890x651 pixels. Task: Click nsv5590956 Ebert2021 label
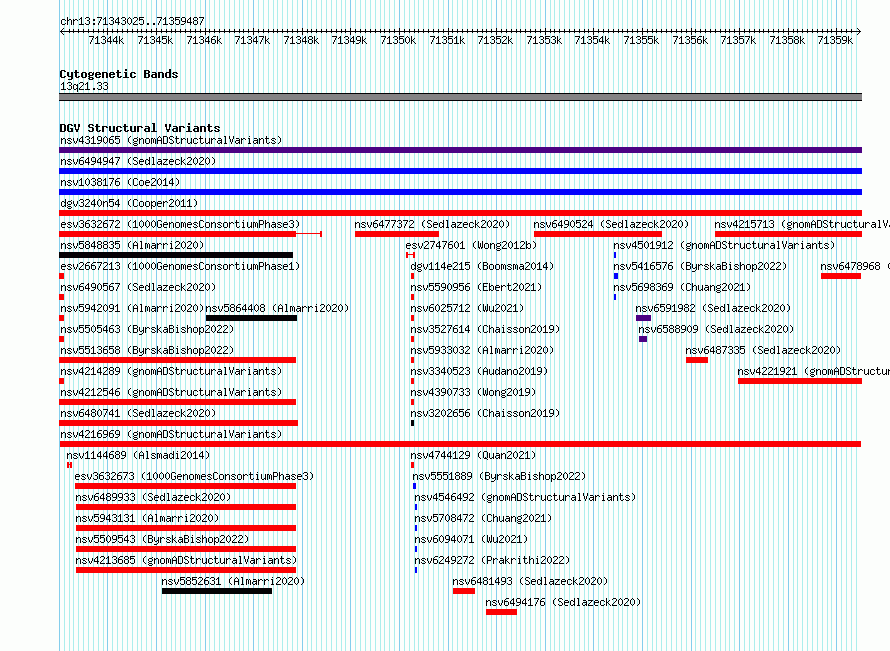point(476,287)
